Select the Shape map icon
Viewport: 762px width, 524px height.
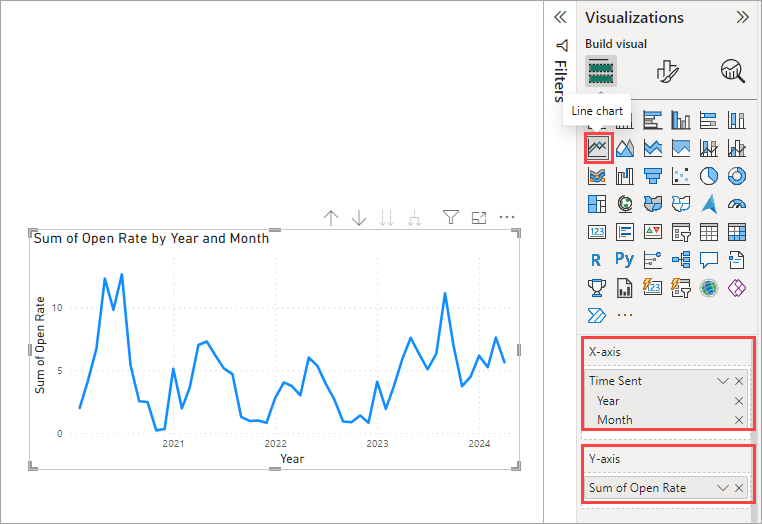[681, 204]
